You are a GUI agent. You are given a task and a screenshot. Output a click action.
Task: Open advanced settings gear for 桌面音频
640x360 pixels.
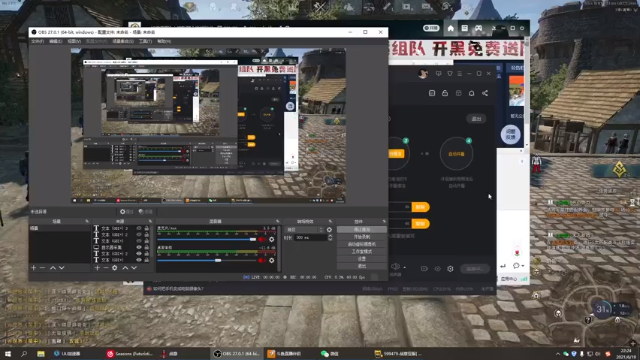(x=271, y=260)
